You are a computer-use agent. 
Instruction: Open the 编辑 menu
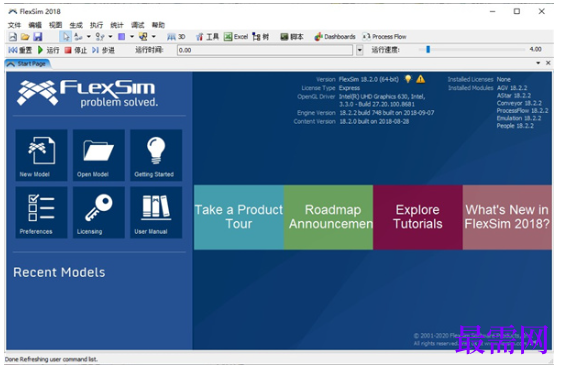point(35,25)
